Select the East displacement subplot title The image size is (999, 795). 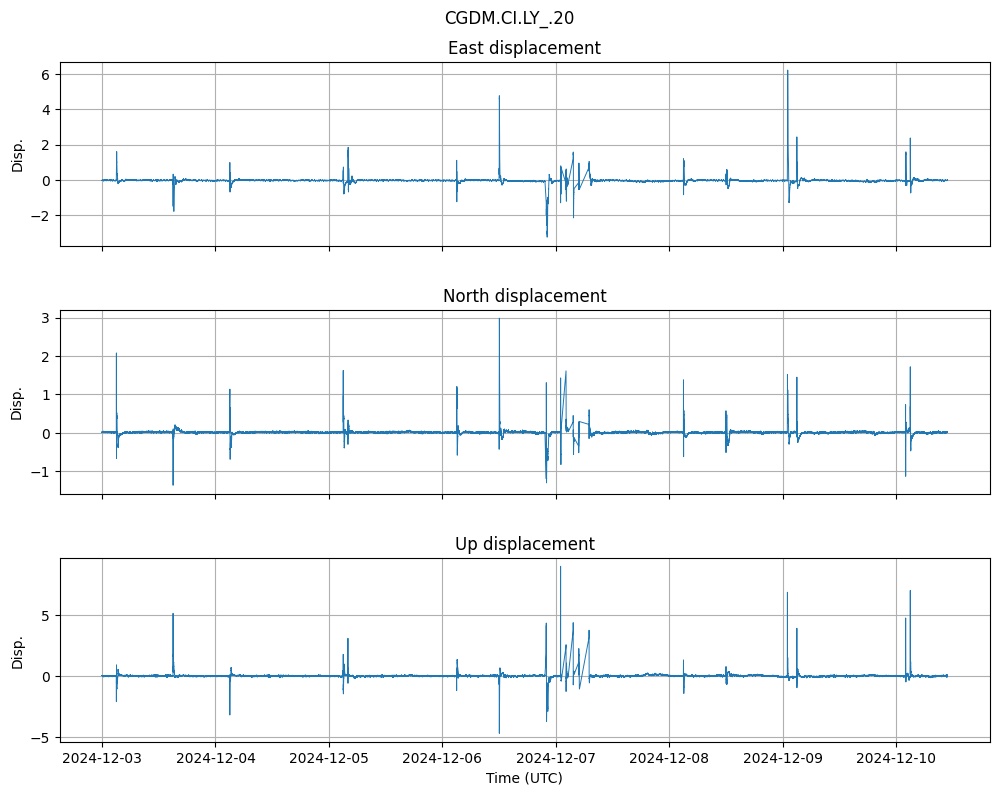tap(524, 48)
